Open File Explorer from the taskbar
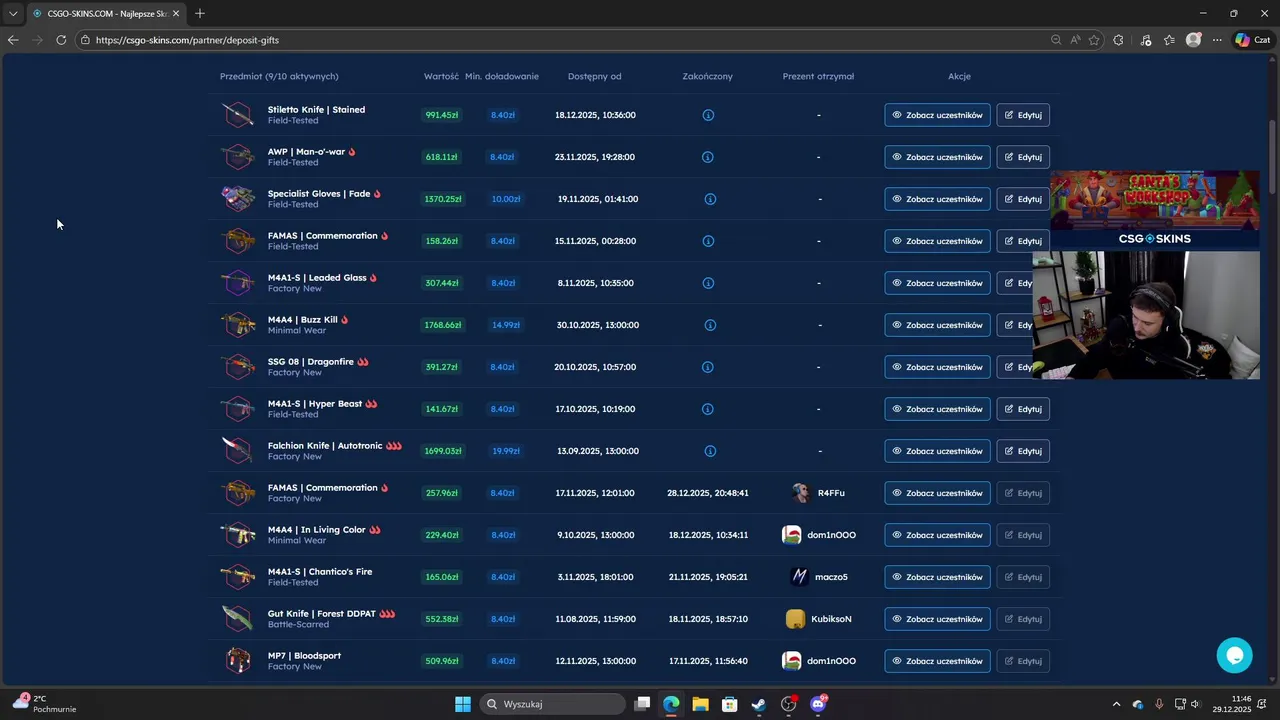The height and width of the screenshot is (720, 1280). click(700, 704)
